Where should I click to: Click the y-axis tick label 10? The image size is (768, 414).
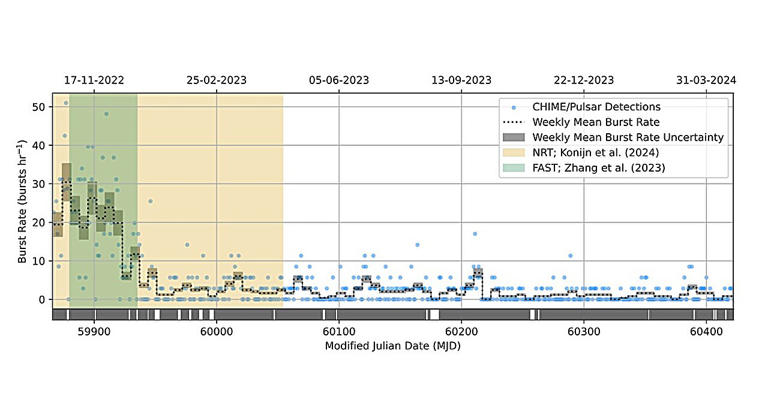(x=39, y=261)
